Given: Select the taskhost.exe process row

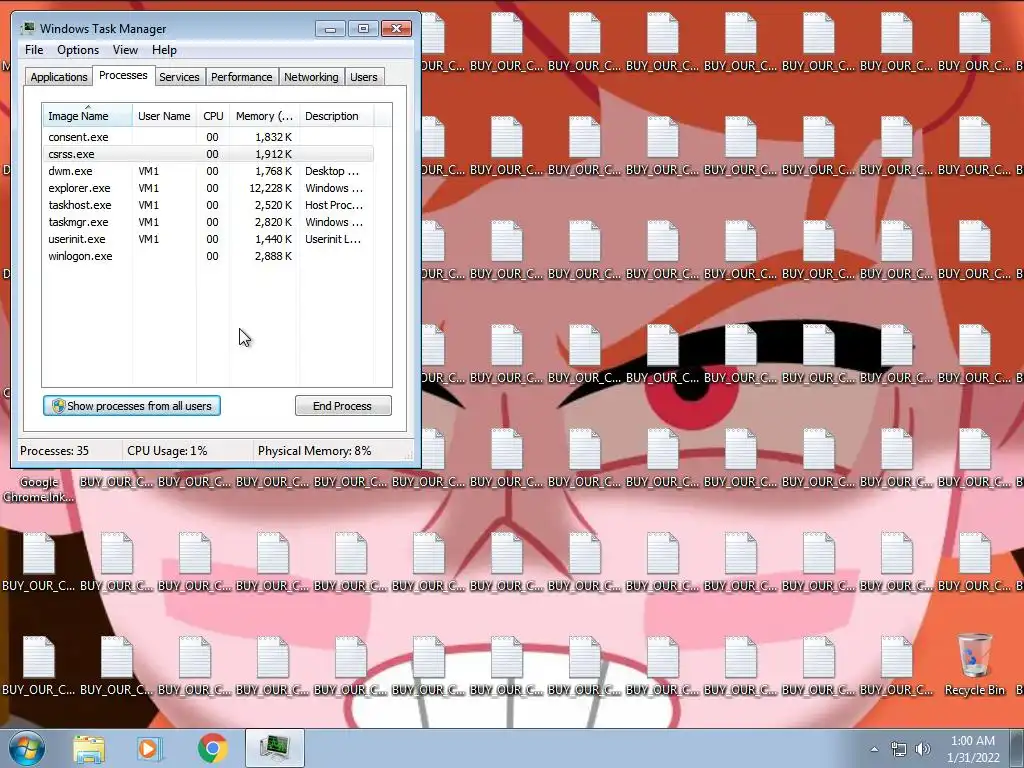Looking at the screenshot, I should pos(208,205).
